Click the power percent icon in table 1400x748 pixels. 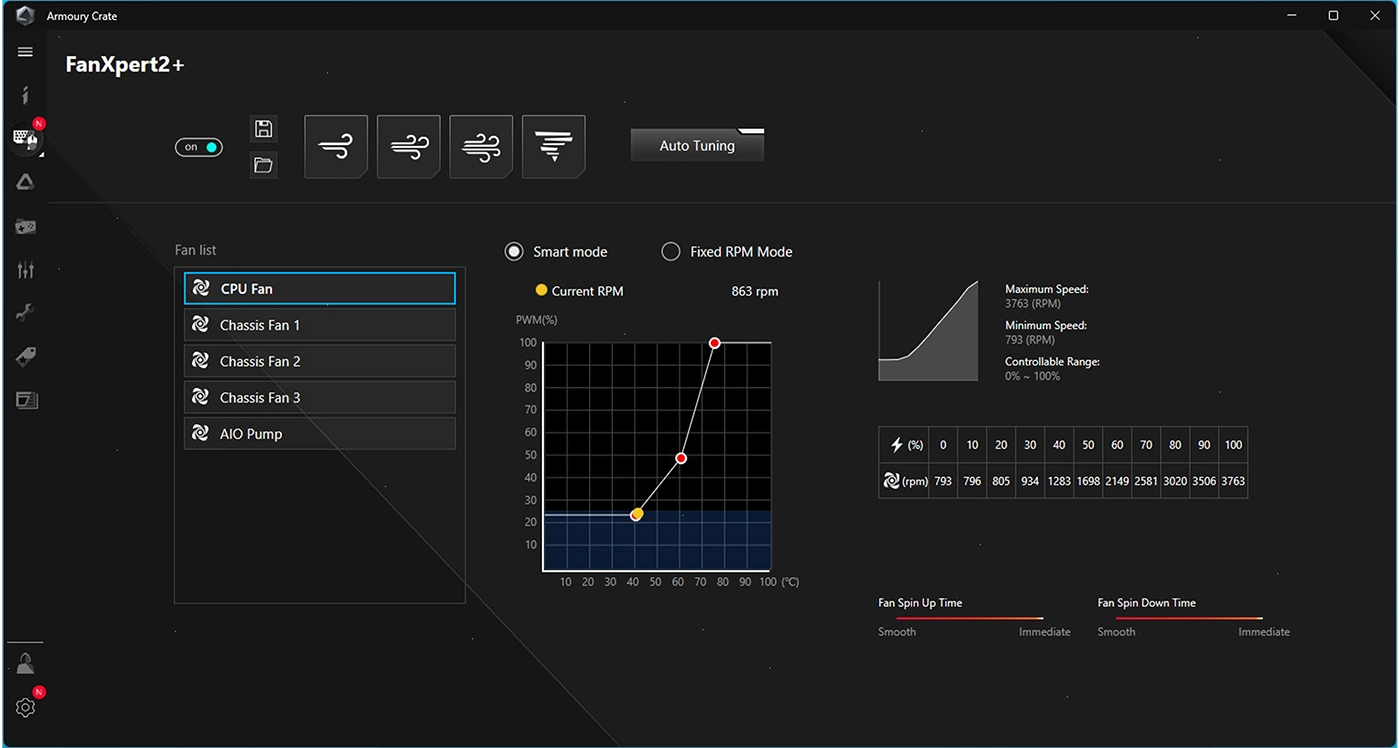[897, 445]
